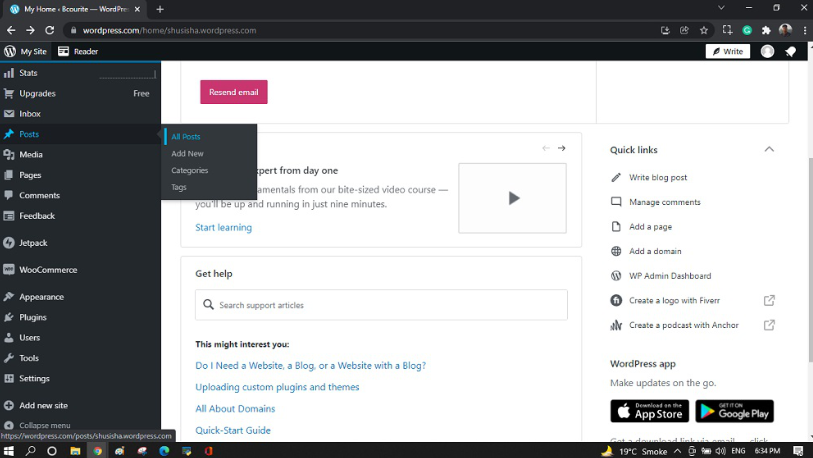Open the WooCommerce icon
This screenshot has width=813, height=458.
coord(9,270)
